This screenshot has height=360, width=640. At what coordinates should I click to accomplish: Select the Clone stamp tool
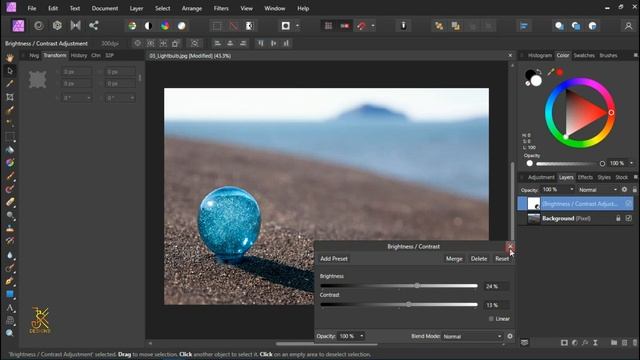tap(10, 229)
